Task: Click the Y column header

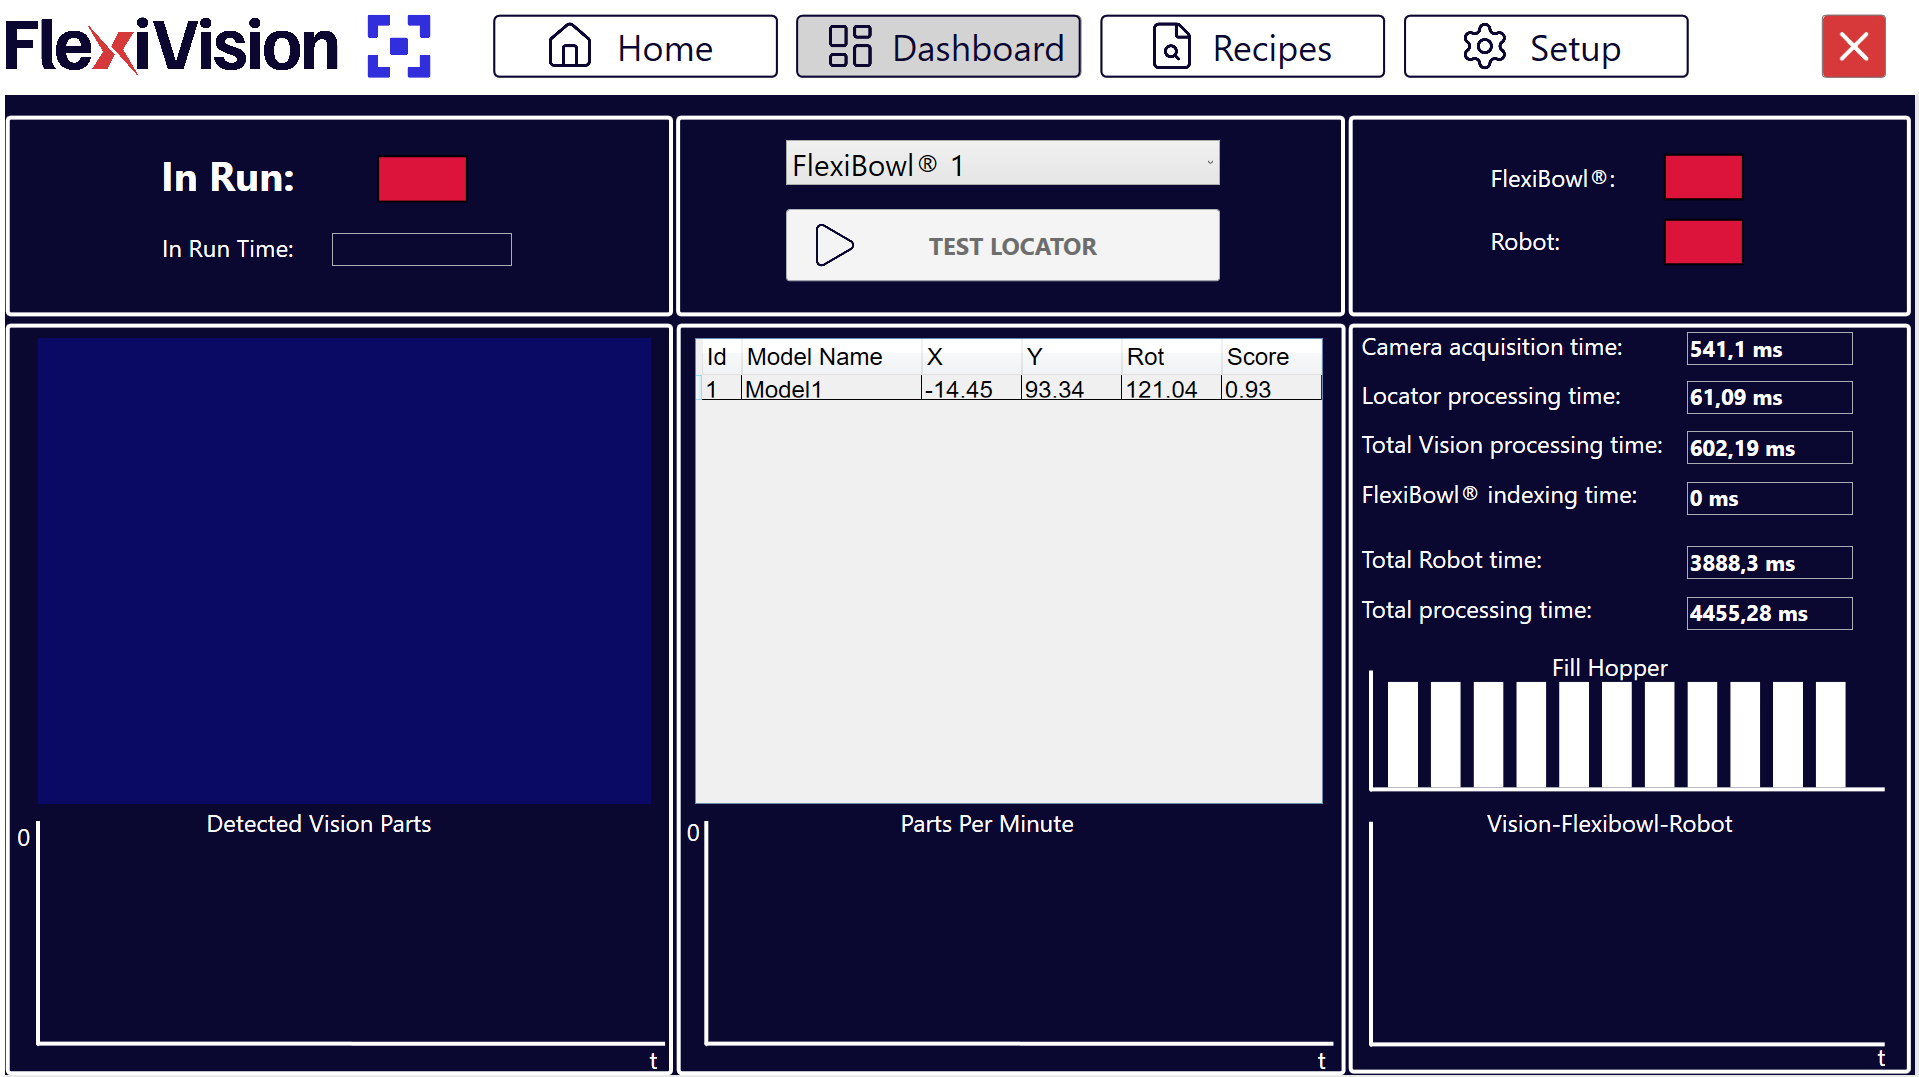Action: (x=1071, y=357)
